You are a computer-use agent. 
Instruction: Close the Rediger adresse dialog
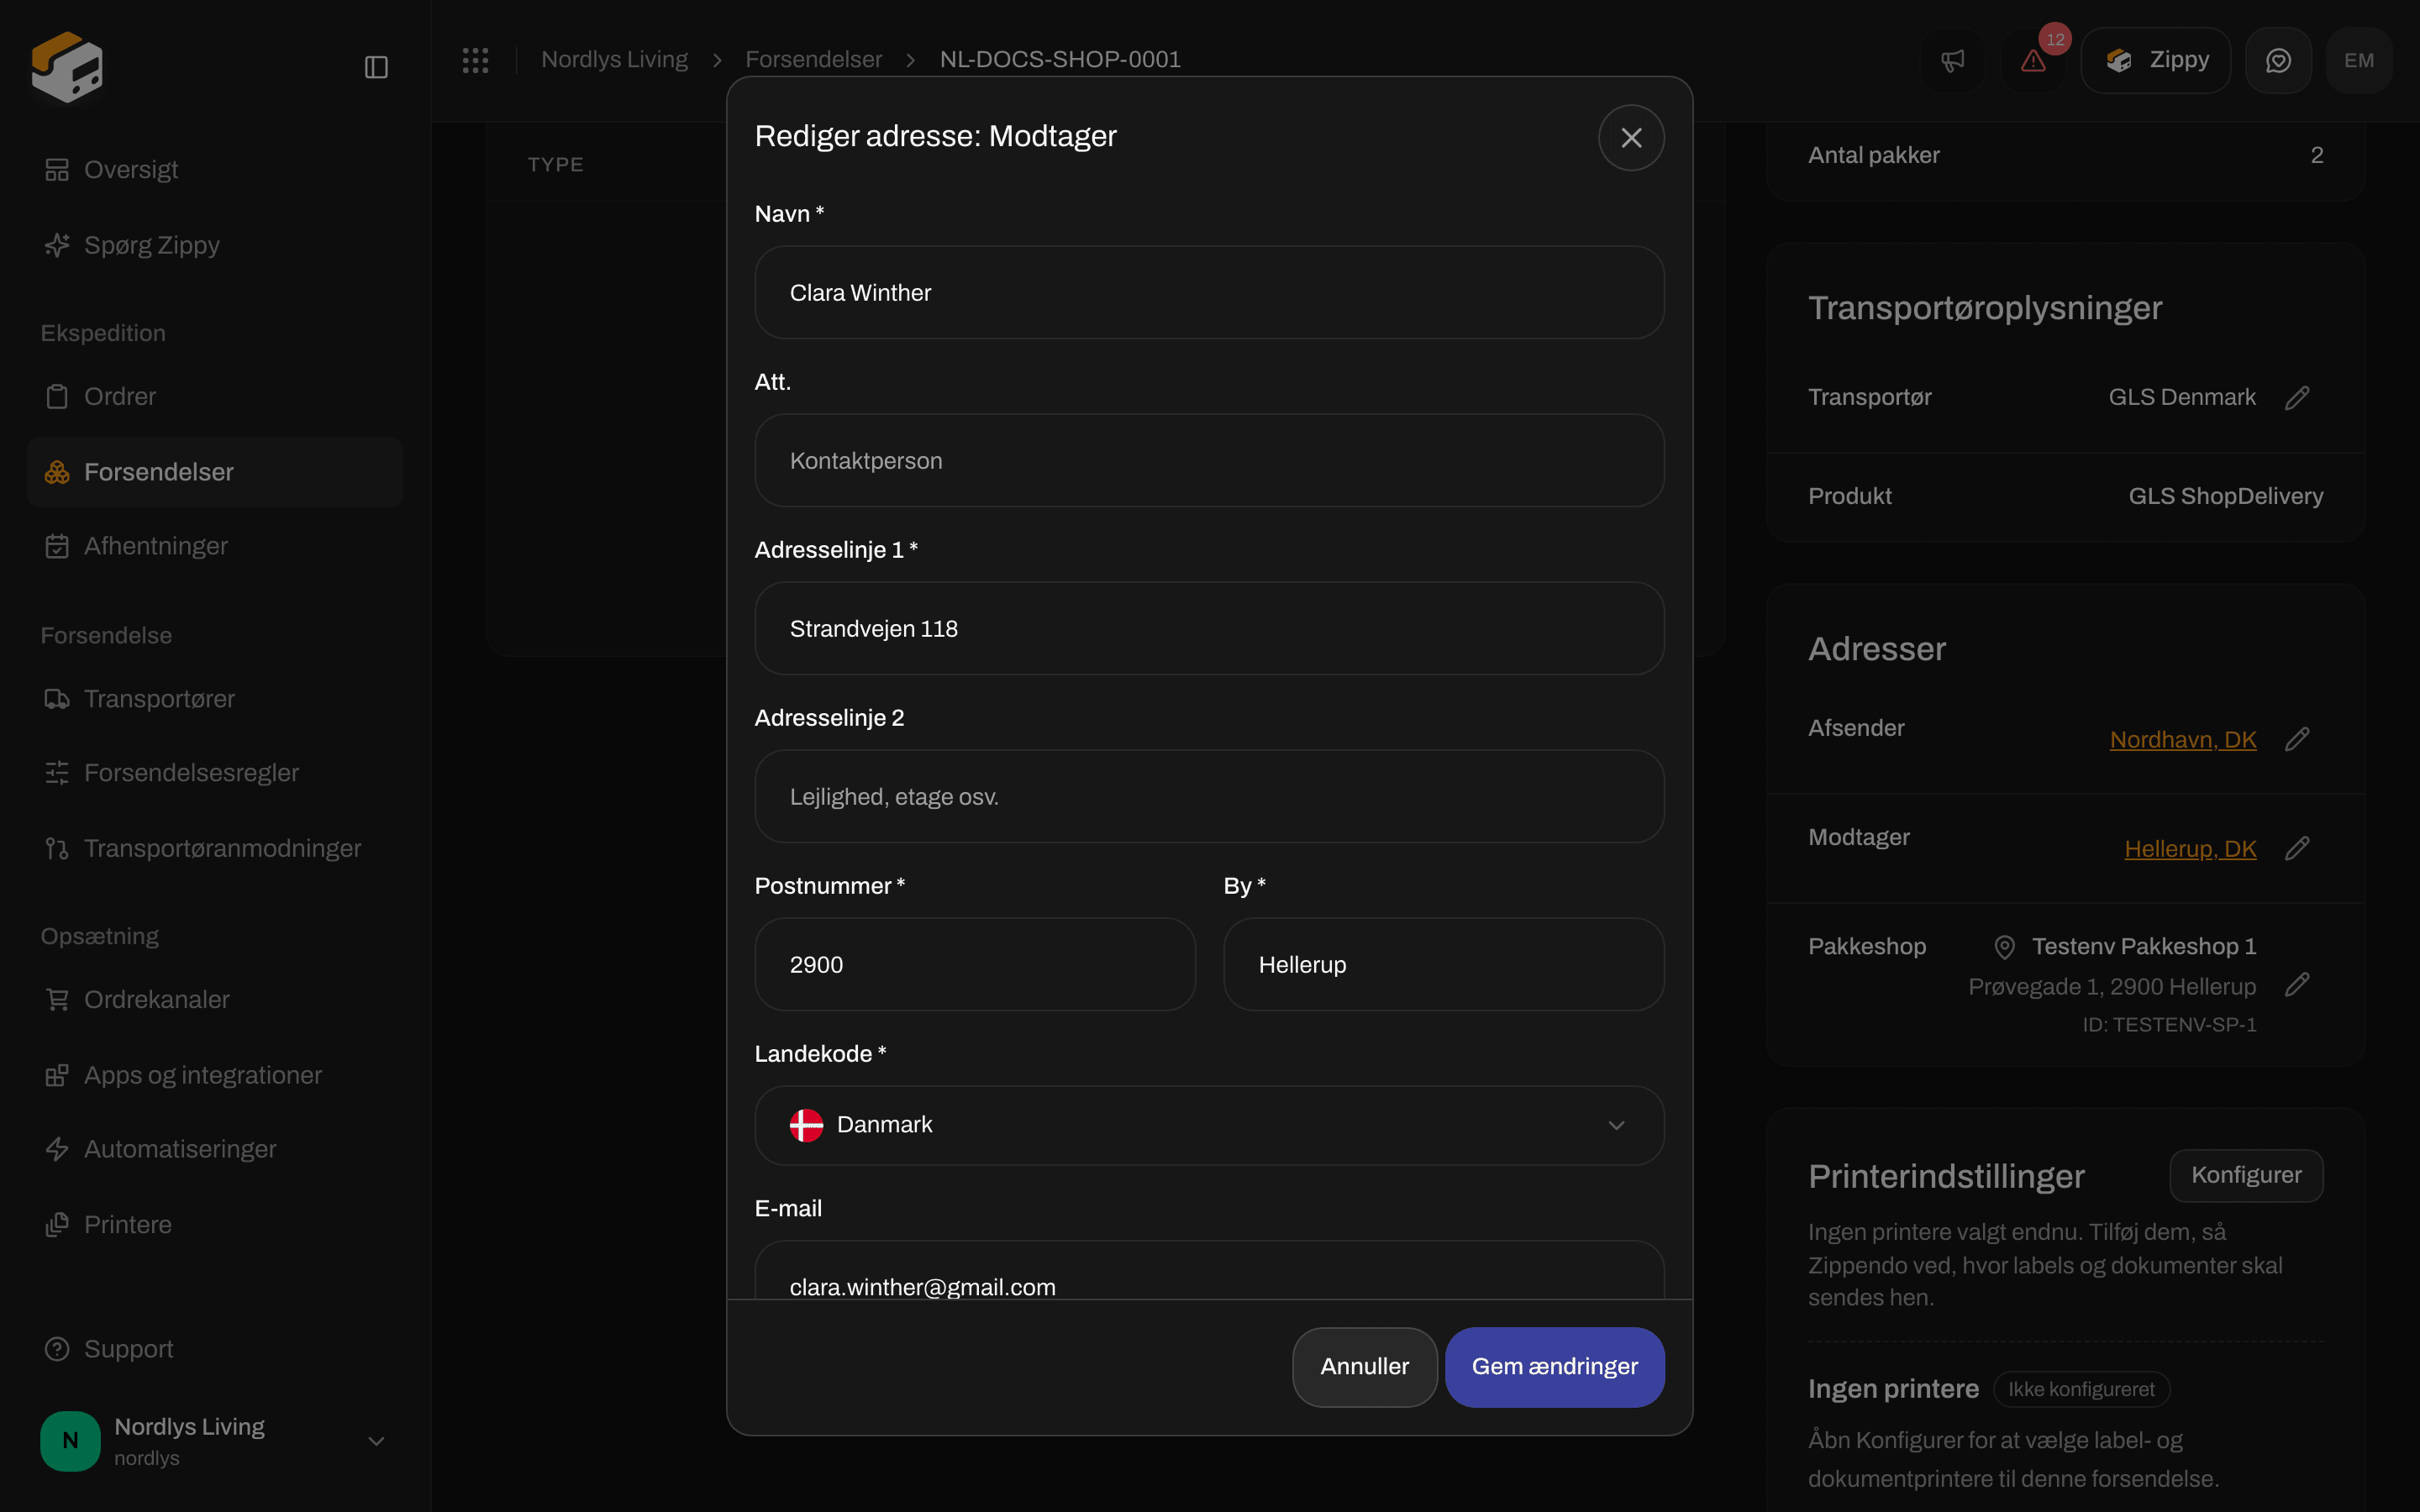(1631, 138)
